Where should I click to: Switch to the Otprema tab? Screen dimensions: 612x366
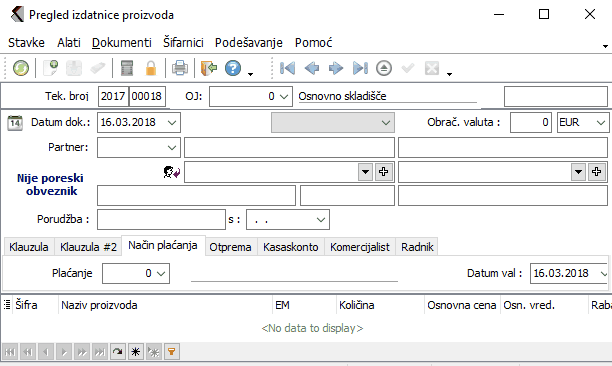coord(230,247)
